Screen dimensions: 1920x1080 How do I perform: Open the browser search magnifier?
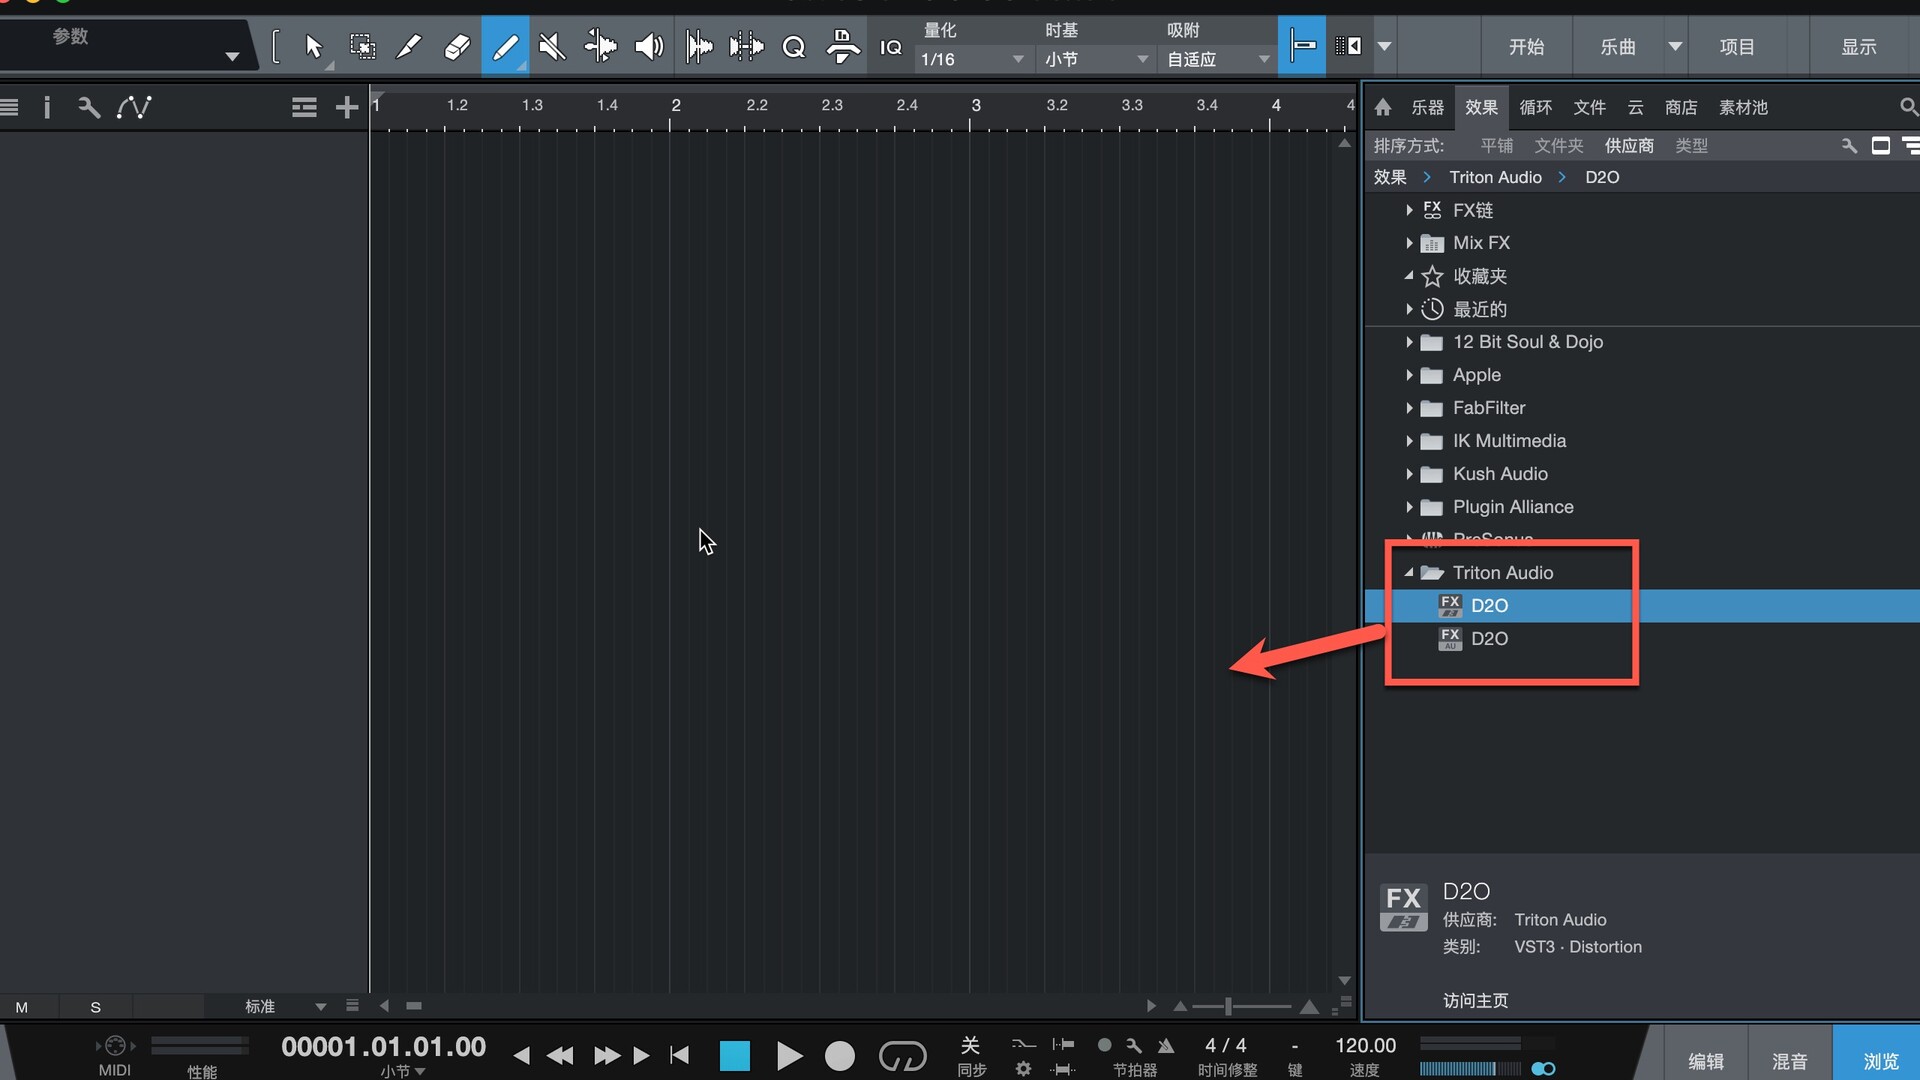1907,107
